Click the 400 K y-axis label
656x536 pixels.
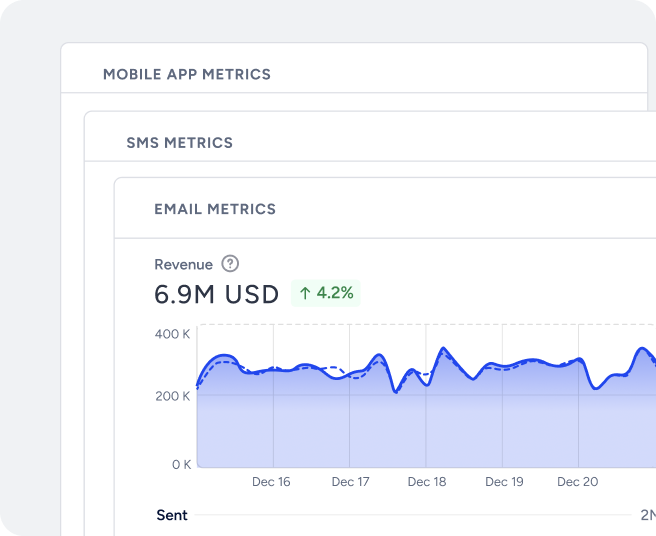click(x=172, y=334)
